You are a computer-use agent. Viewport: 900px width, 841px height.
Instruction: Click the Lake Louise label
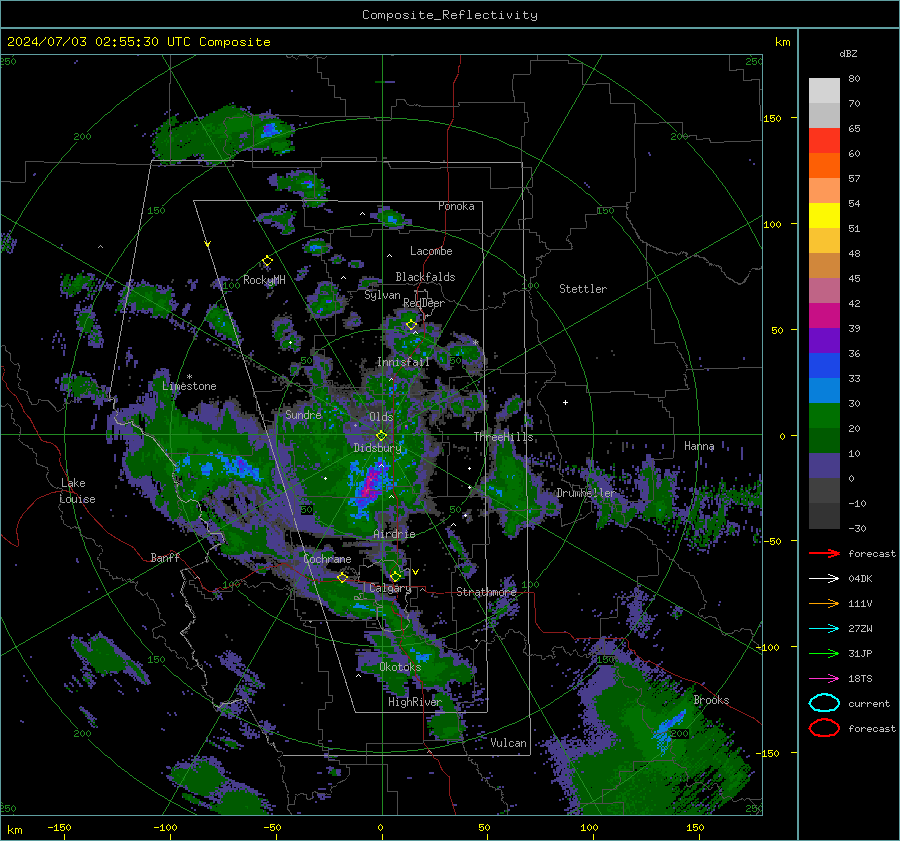pos(77,491)
